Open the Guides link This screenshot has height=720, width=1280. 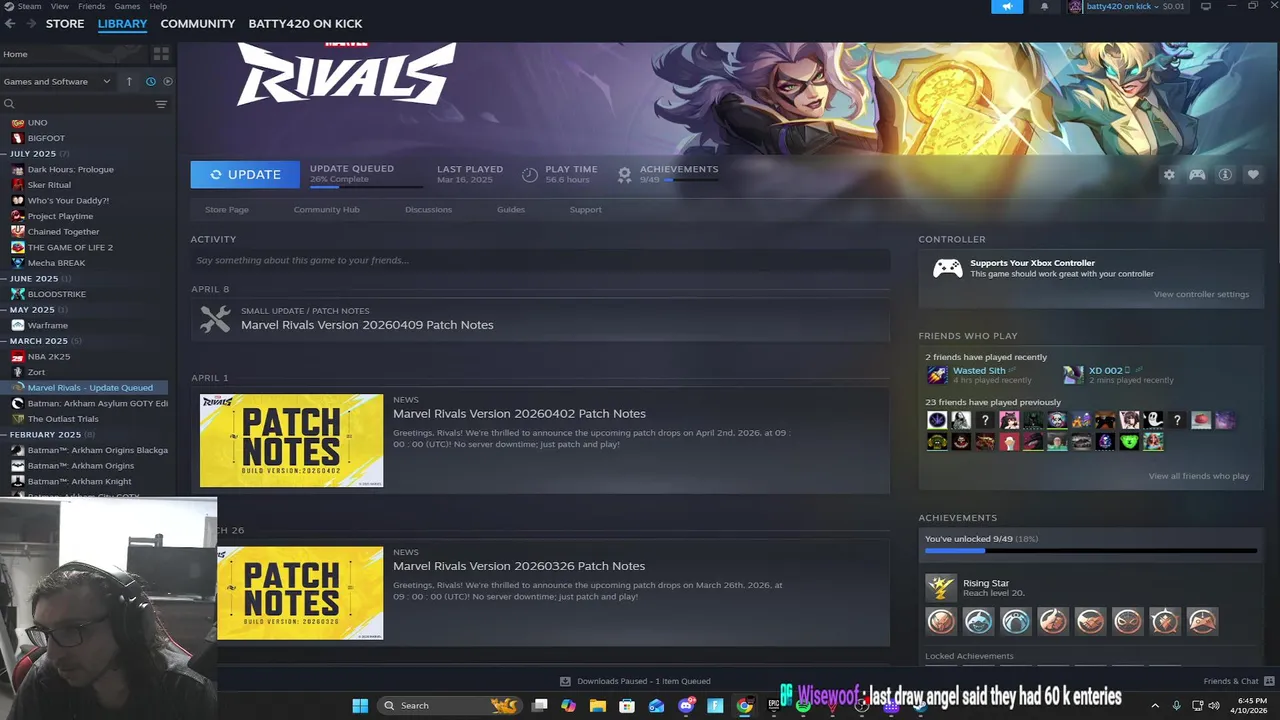(x=511, y=209)
